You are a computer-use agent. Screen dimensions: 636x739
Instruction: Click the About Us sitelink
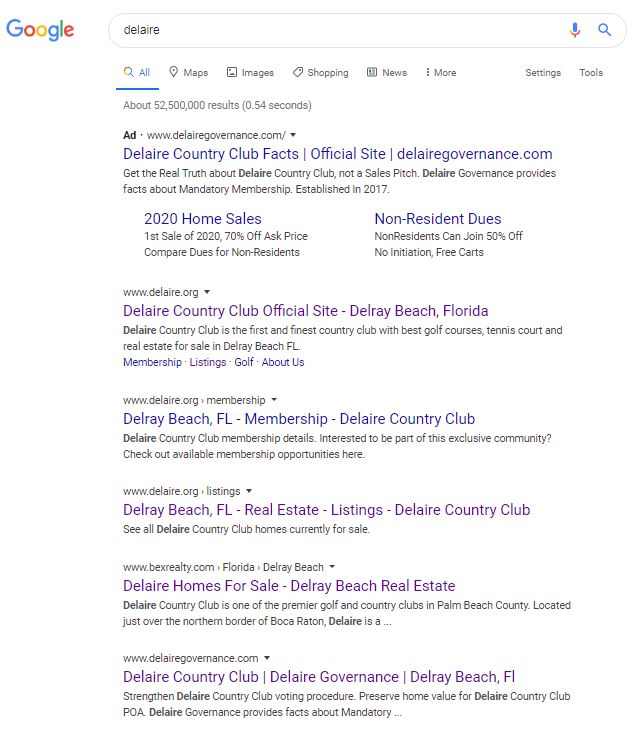pos(283,362)
